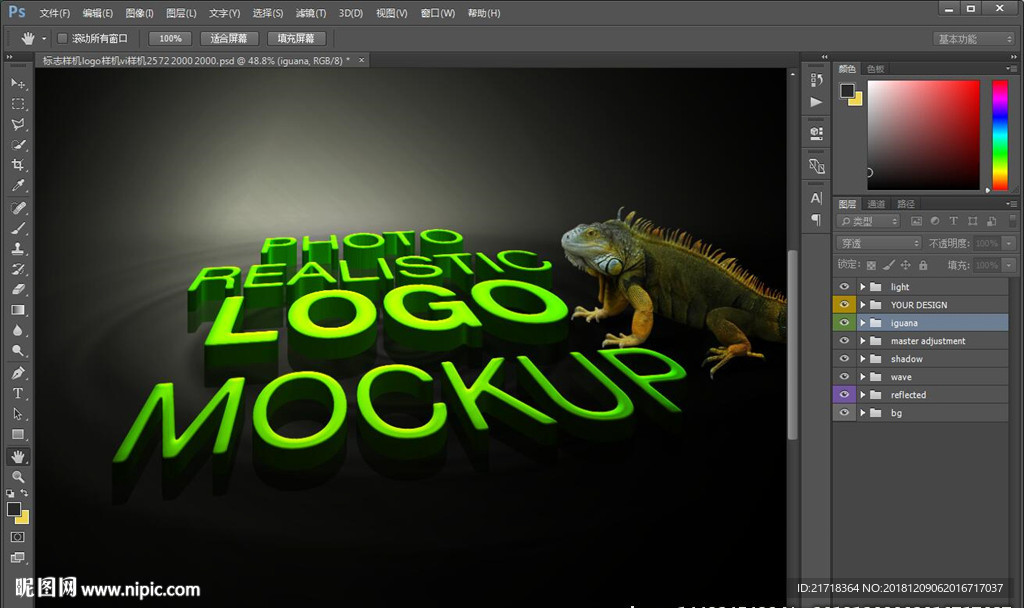This screenshot has width=1024, height=608.
Task: Open the 滤镜(T) menu
Action: tap(311, 13)
